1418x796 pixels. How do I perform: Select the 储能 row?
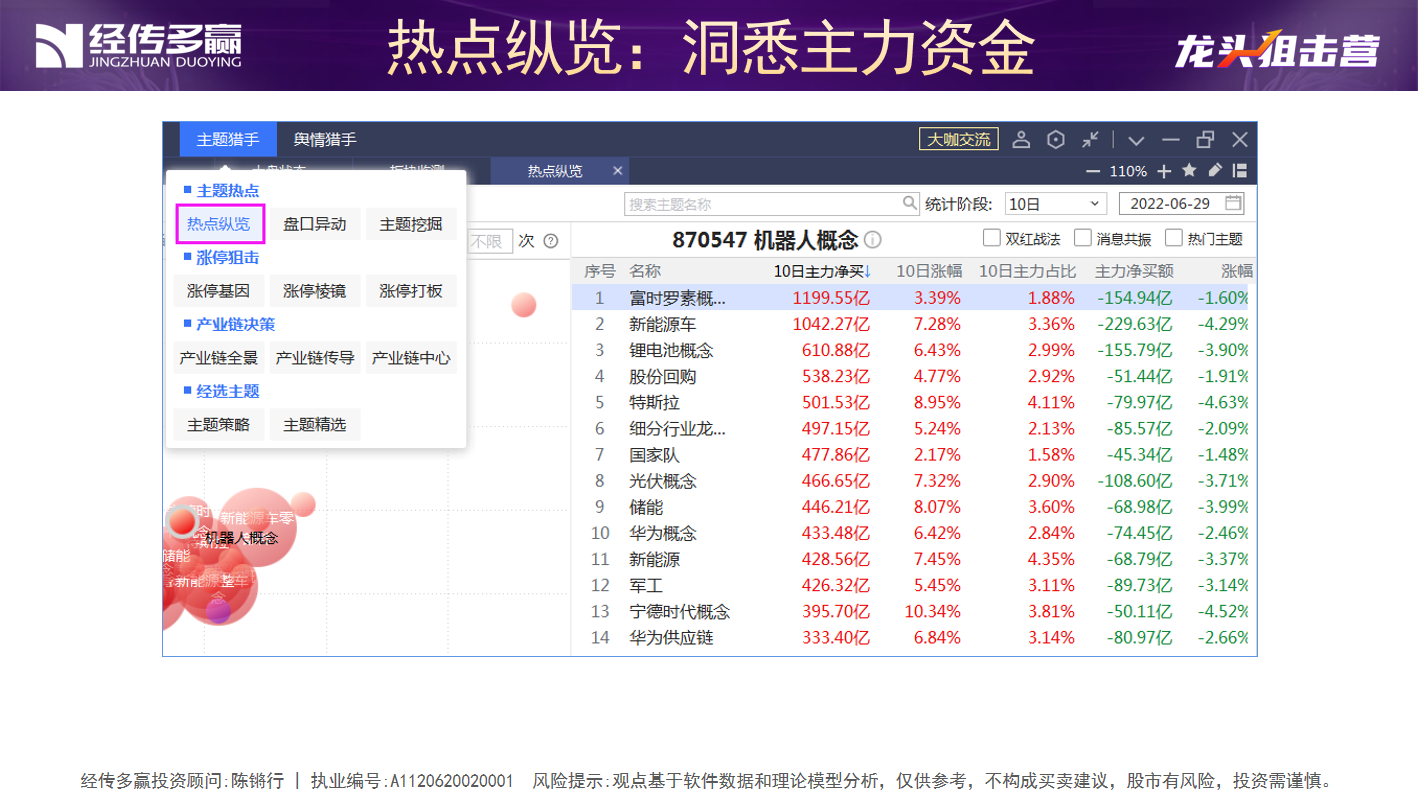click(914, 507)
